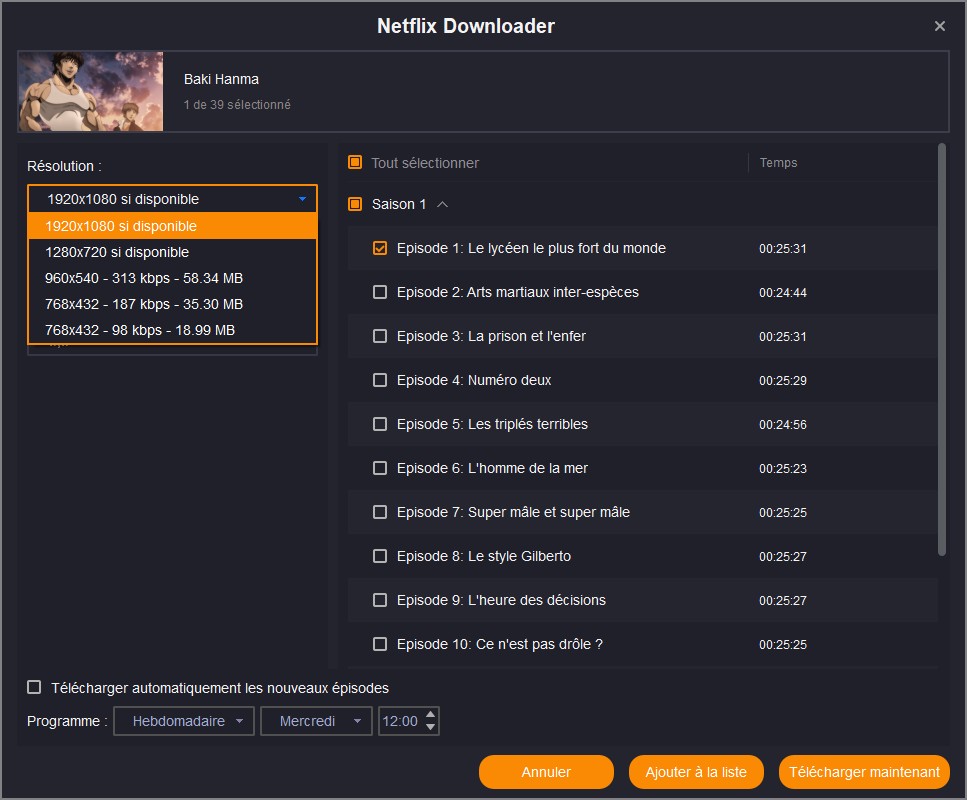Check Episode 5 Les triplés terribles checkbox
Image resolution: width=967 pixels, height=800 pixels.
380,424
